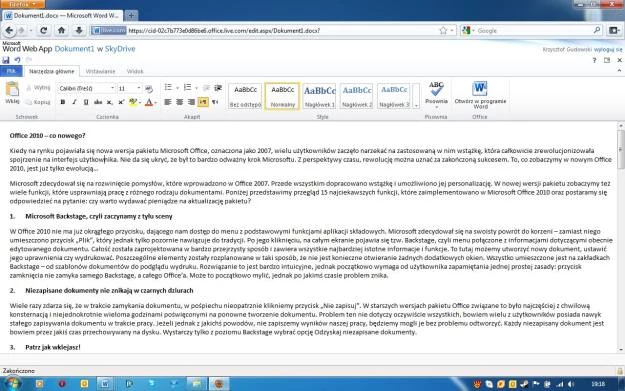This screenshot has height=391, width=625.
Task: Open the Calibri font name dropdown
Action: point(86,88)
